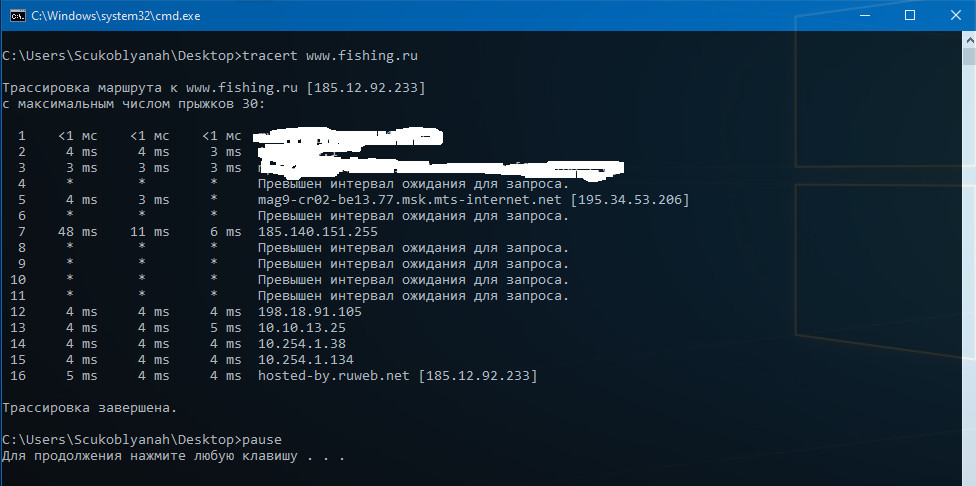Click the "с максимальным числом прыжков 30" line
The width and height of the screenshot is (976, 486).
134,104
